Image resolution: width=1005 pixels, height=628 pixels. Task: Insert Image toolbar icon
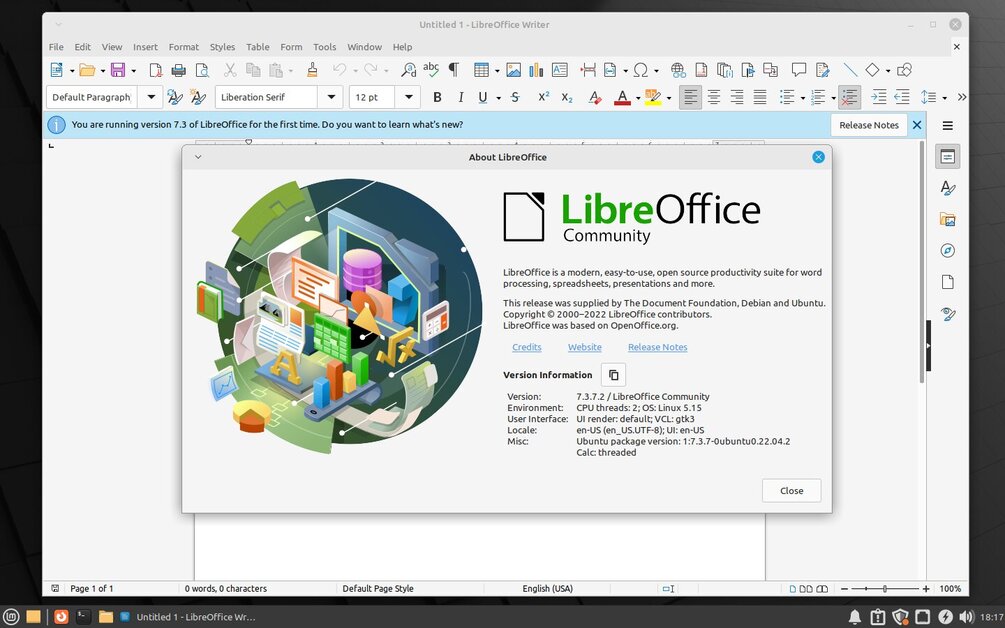coord(513,70)
